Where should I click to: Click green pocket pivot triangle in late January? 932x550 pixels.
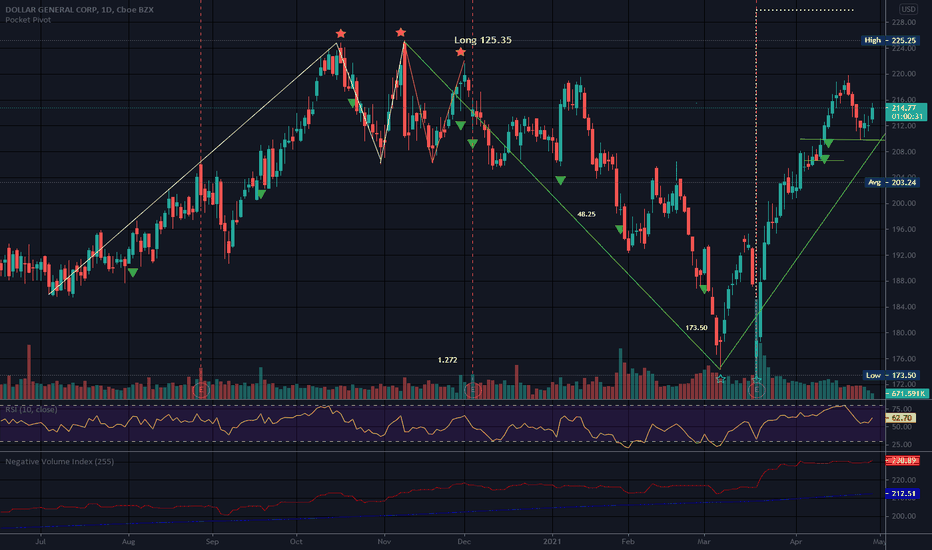coord(620,229)
